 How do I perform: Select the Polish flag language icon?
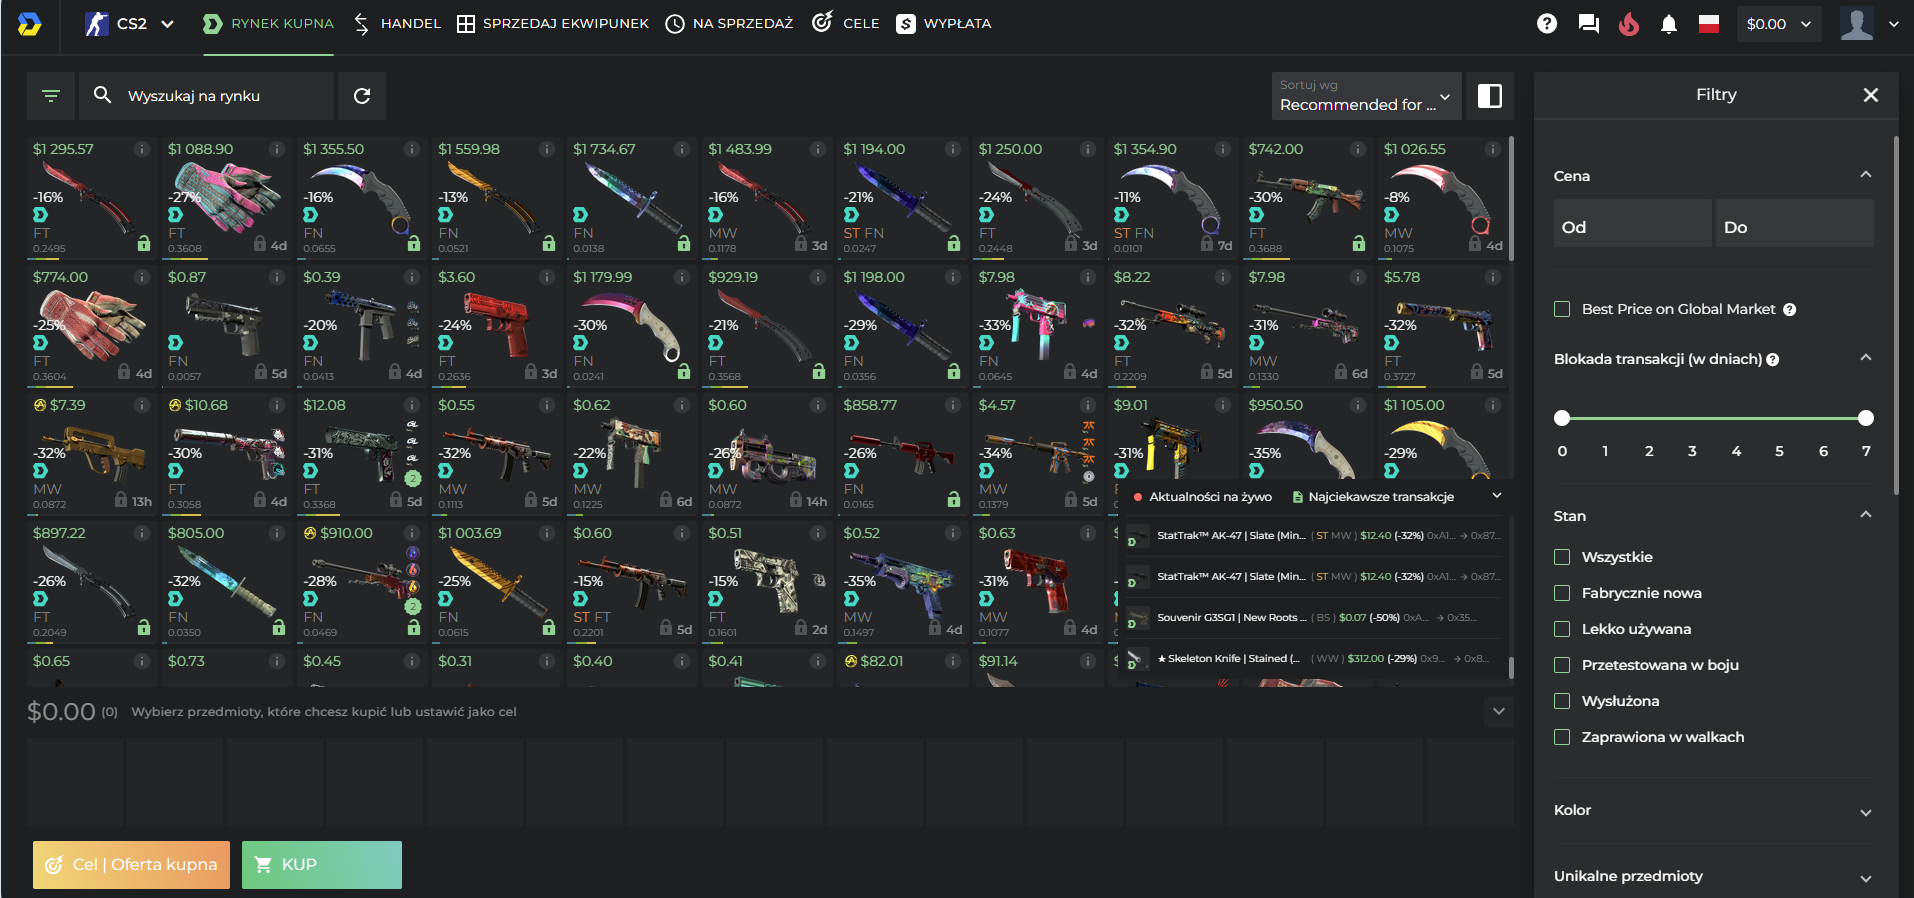pos(1709,24)
